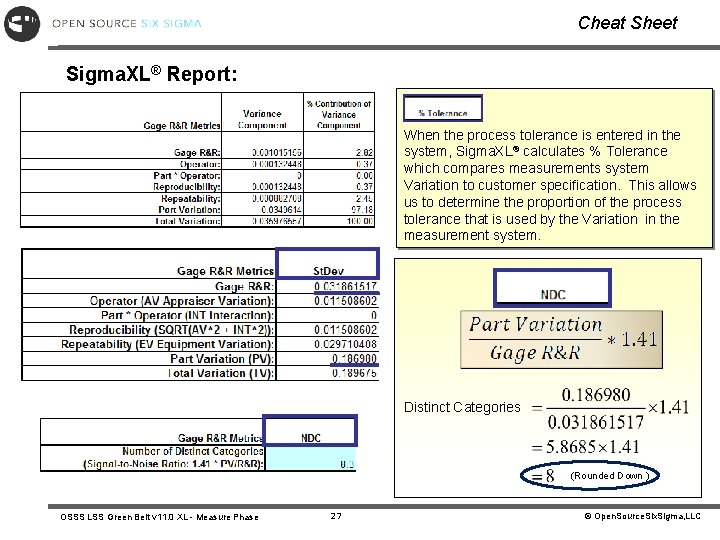Select Signal-to-Noise Ratio: 1.41 * PV/R&R label
The image size is (720, 540).
tap(173, 464)
